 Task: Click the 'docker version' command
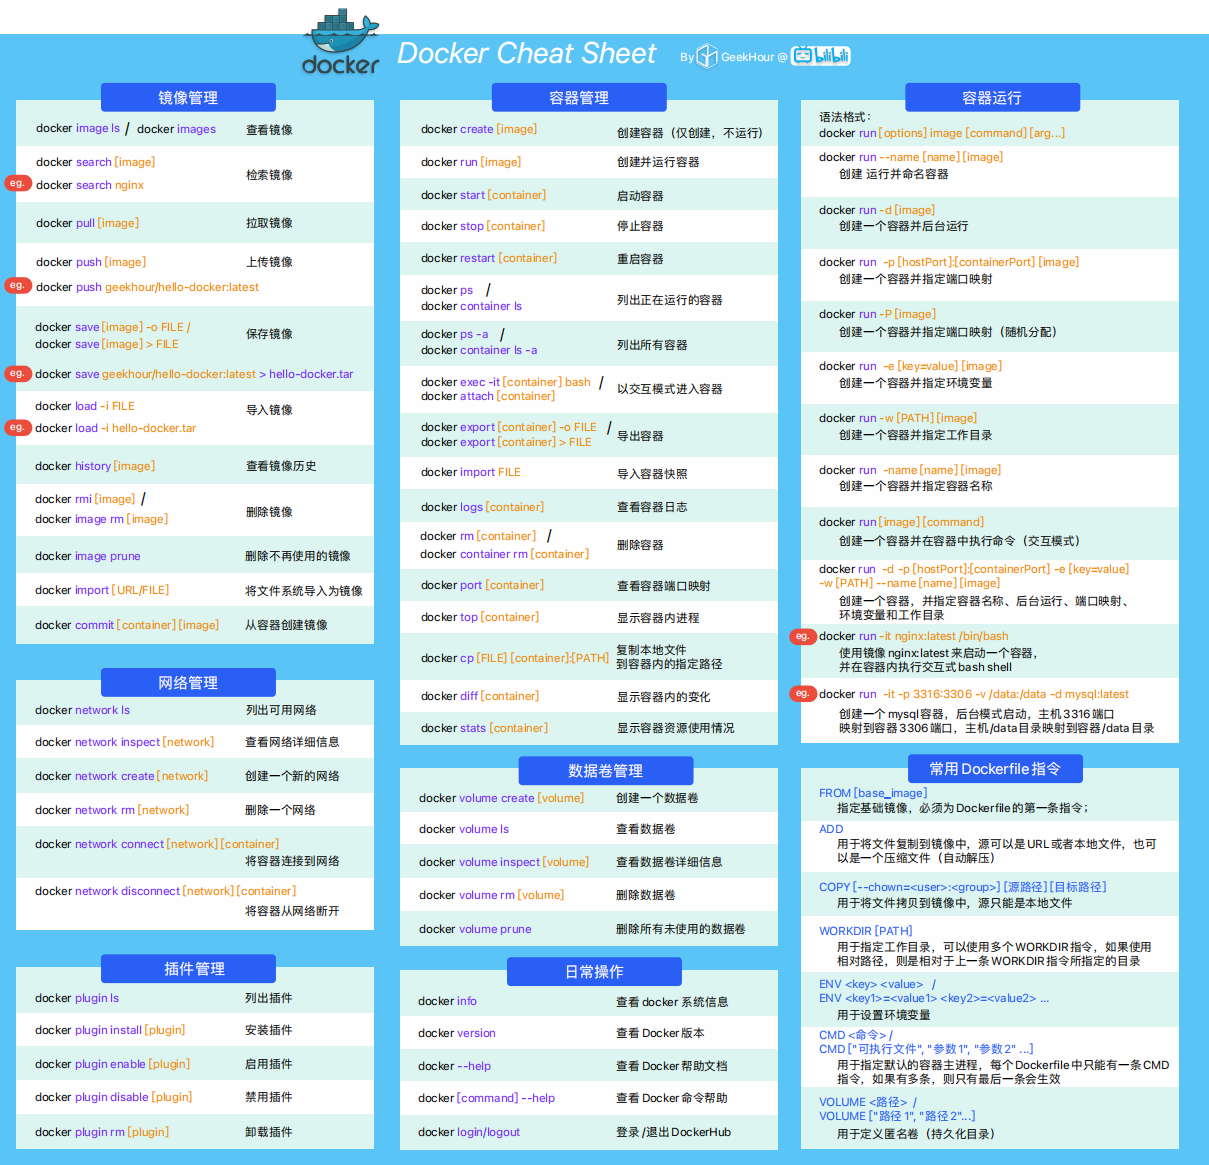pos(457,1033)
